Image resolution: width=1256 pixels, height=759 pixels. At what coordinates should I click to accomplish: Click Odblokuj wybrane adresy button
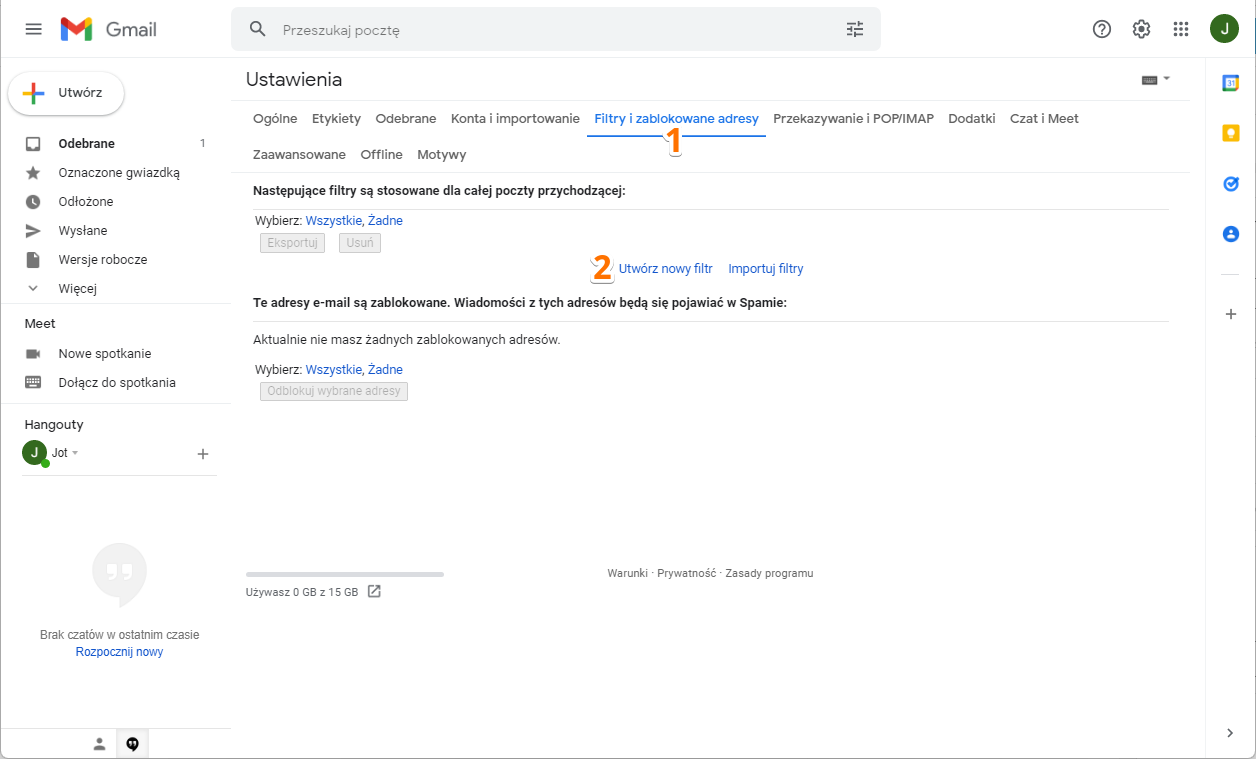click(x=333, y=391)
